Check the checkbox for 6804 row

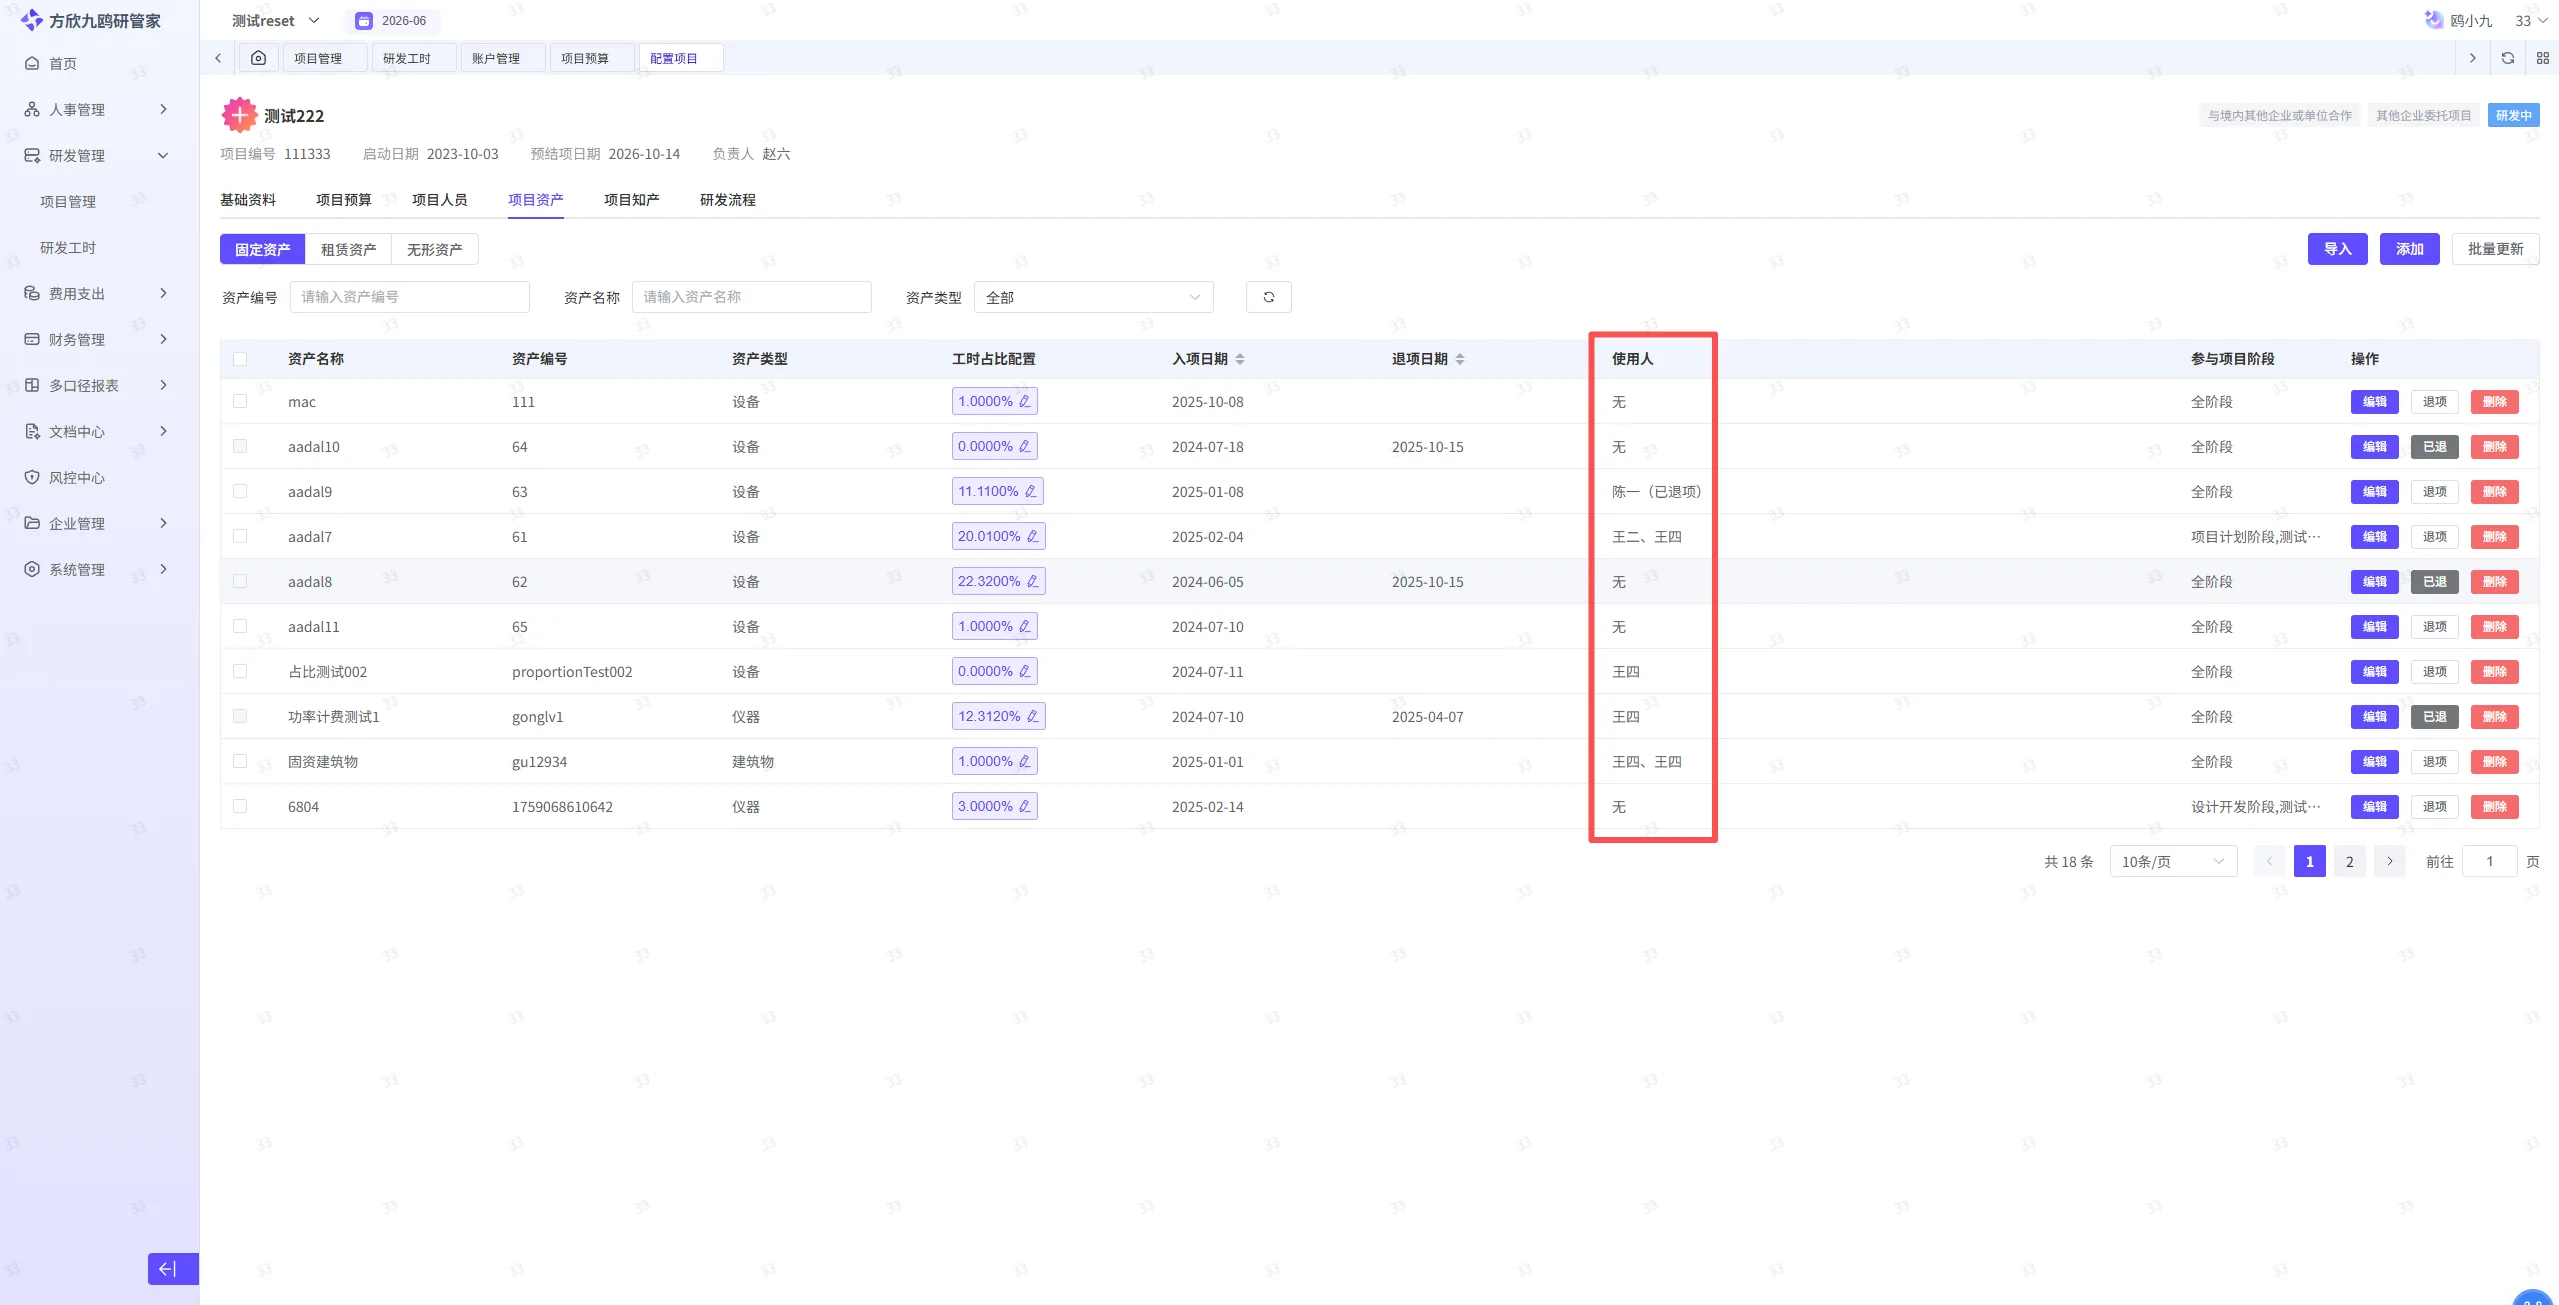[x=240, y=806]
